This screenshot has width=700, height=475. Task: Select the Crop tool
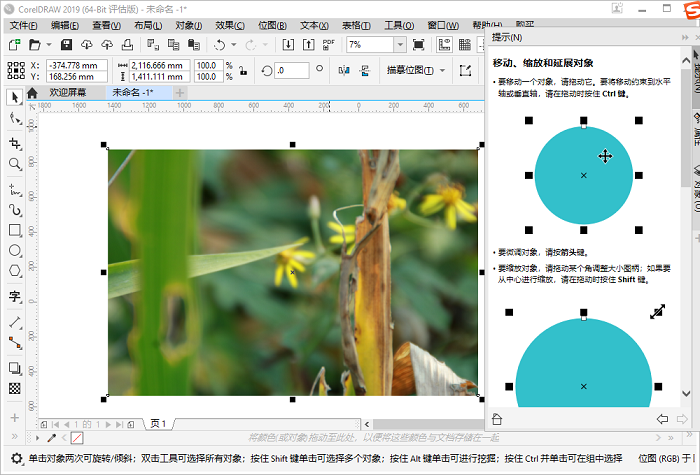[x=14, y=143]
